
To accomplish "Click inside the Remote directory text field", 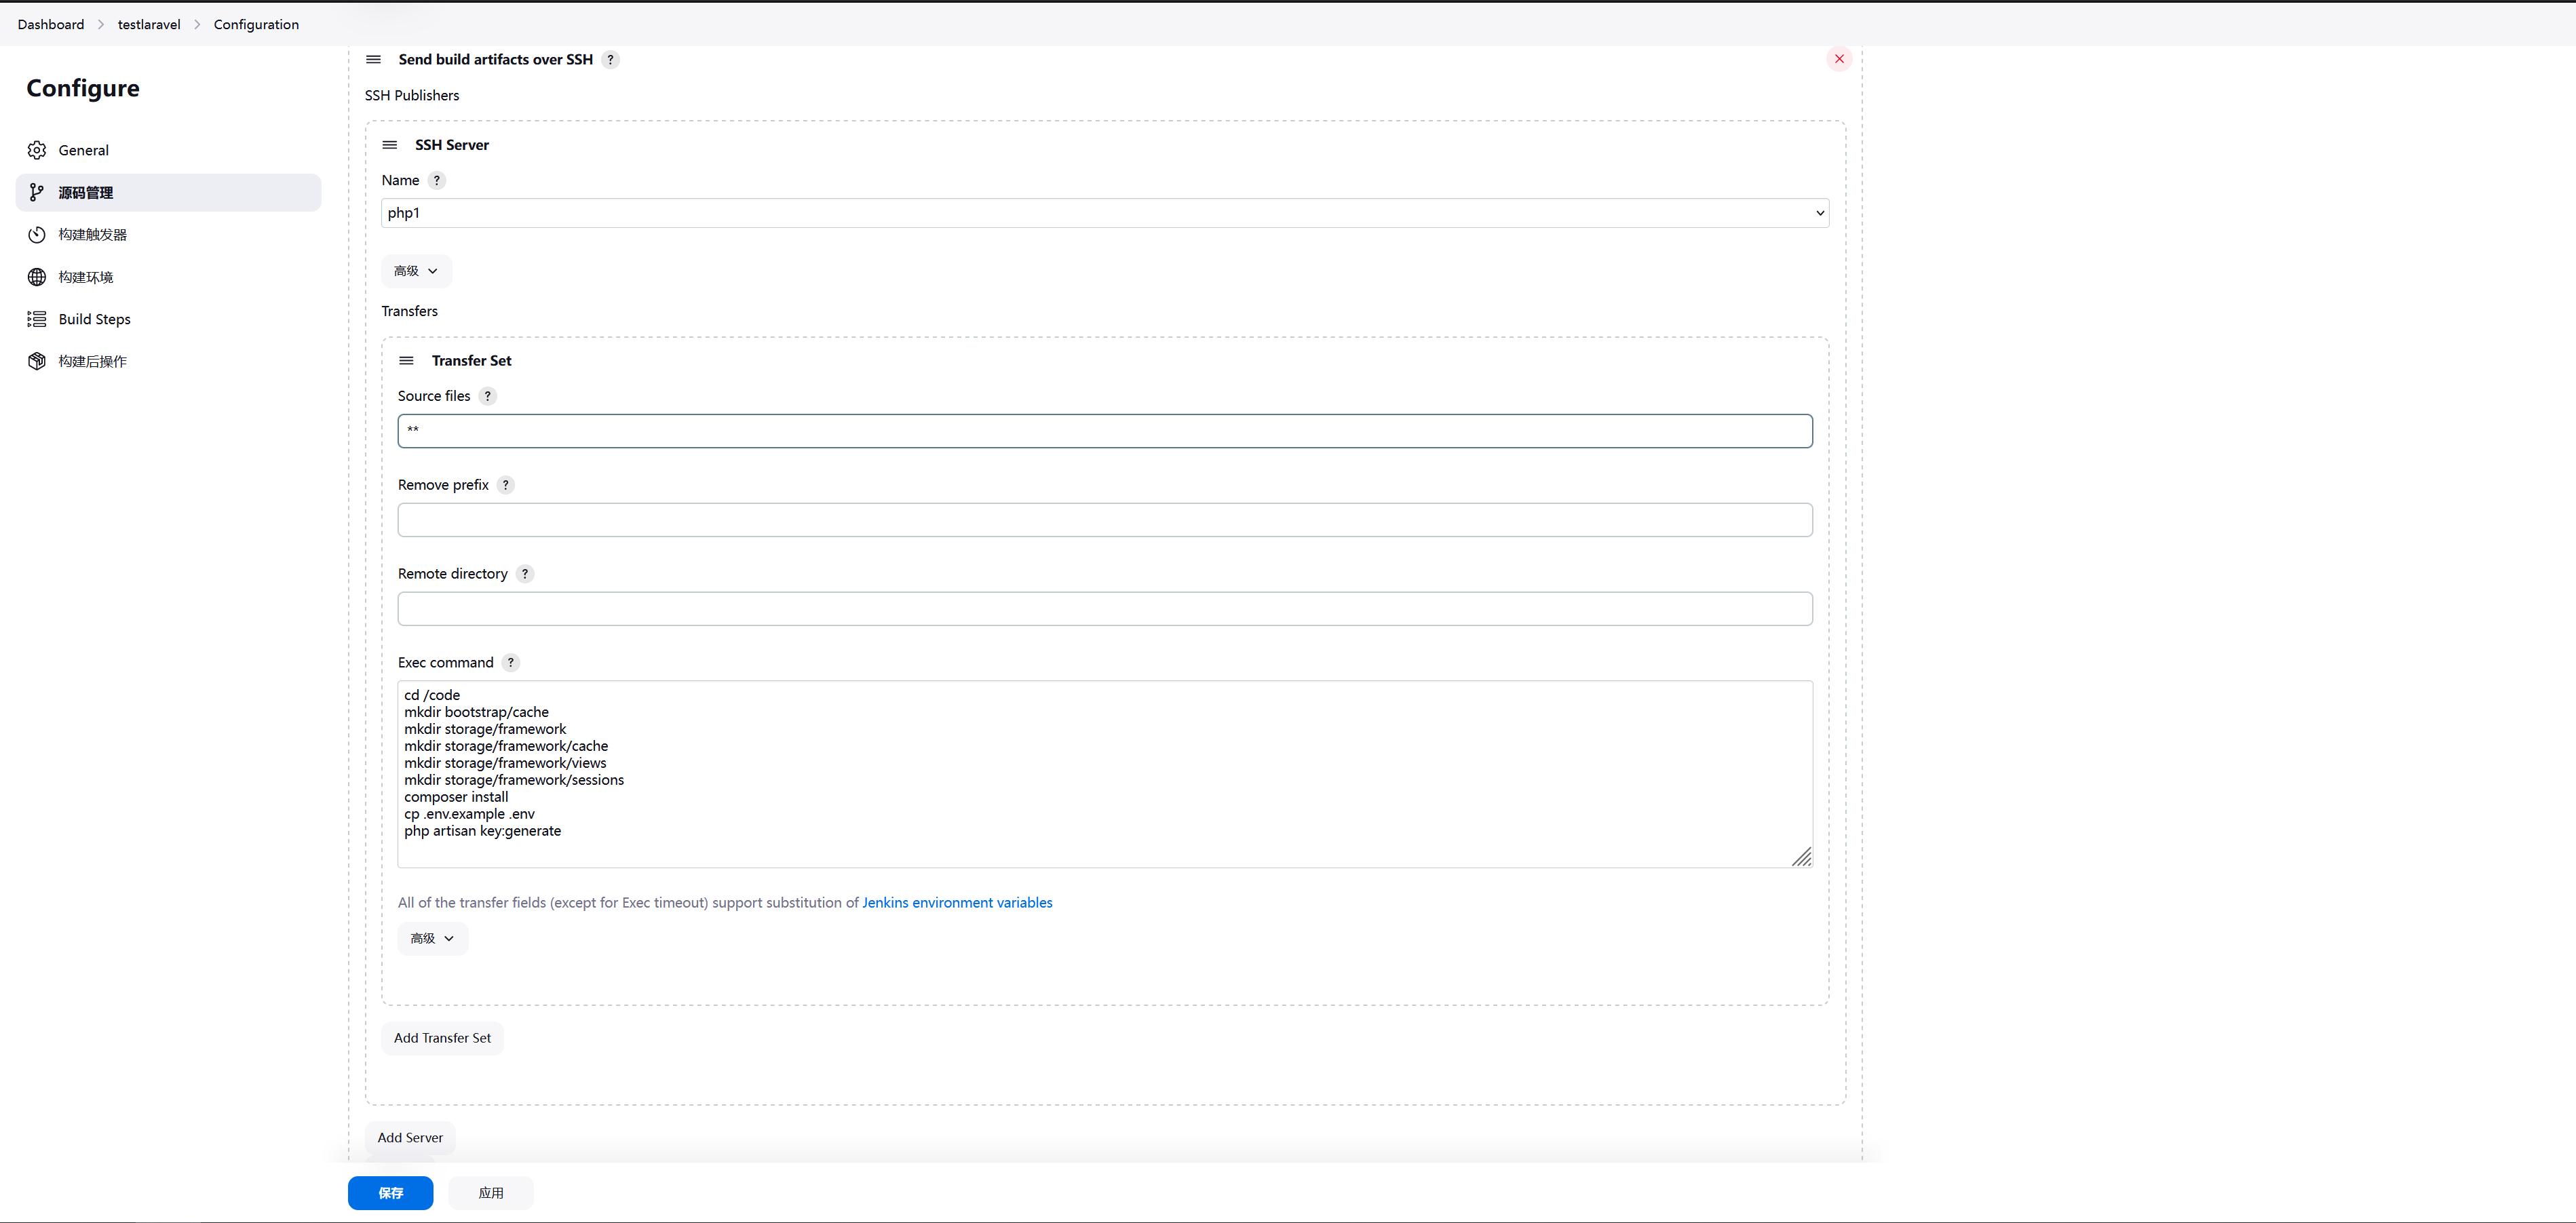I will 1104,609.
